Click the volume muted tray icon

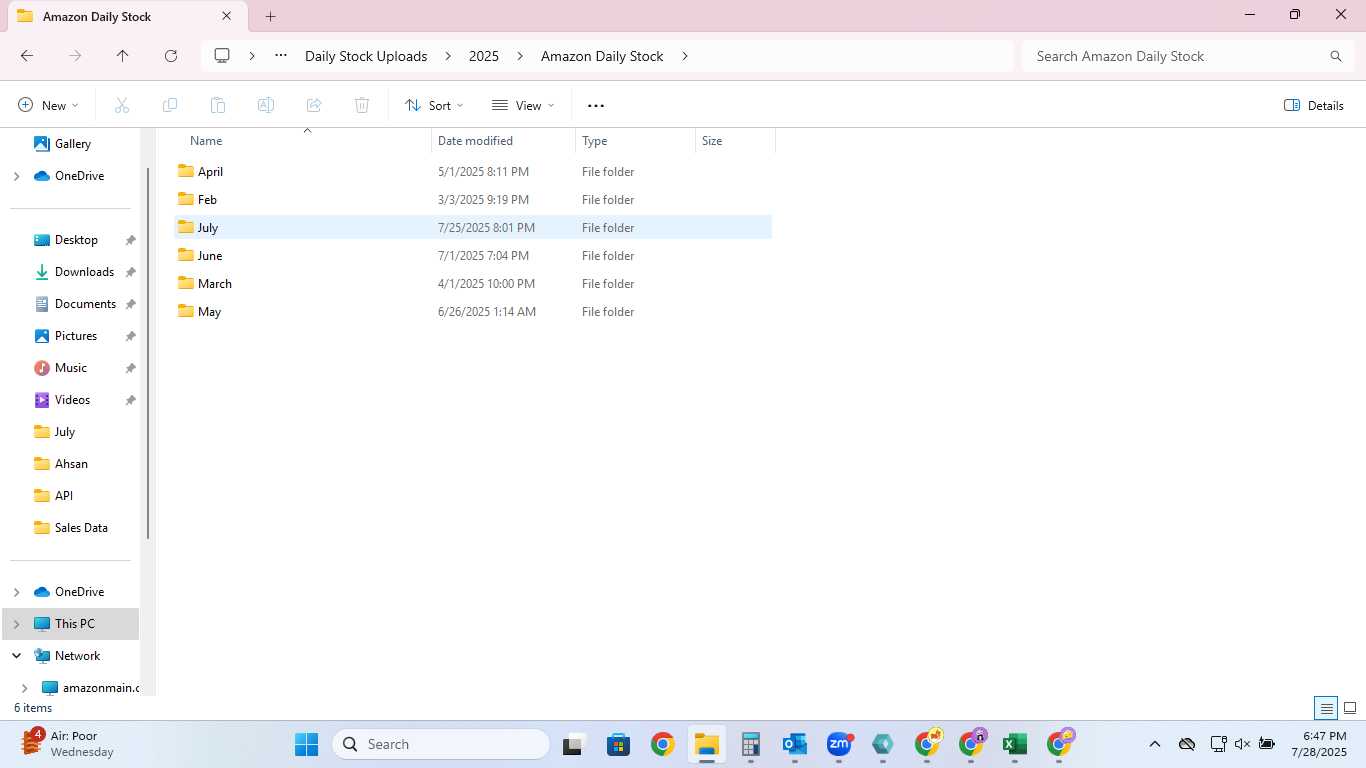coord(1243,744)
